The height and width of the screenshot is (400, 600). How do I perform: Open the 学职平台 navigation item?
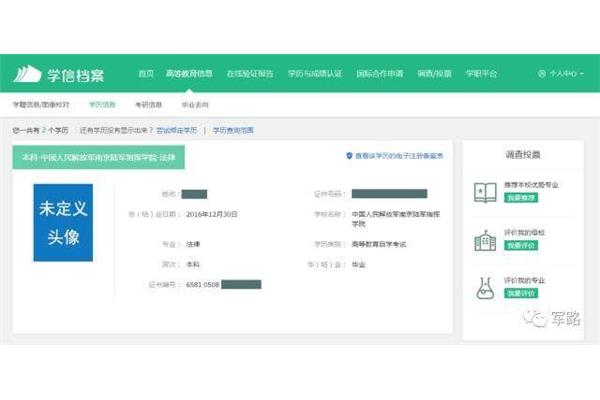coord(481,73)
